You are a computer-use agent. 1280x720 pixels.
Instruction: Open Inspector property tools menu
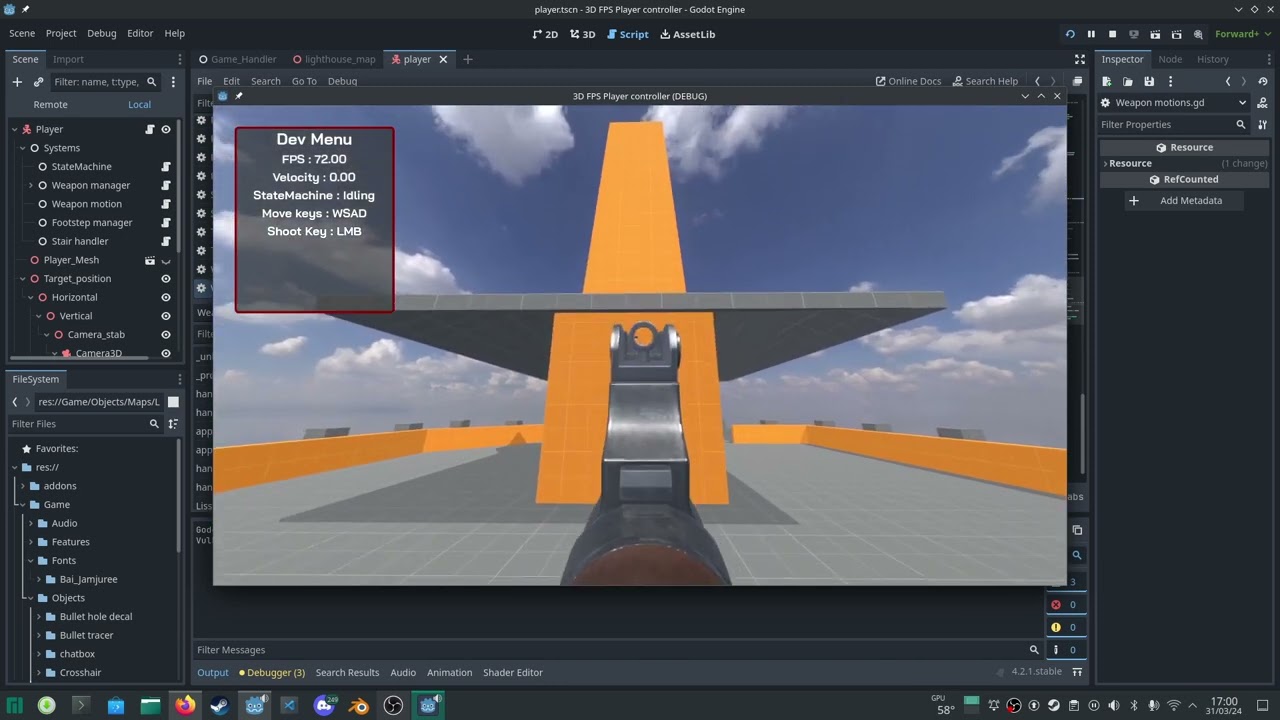click(x=1264, y=125)
